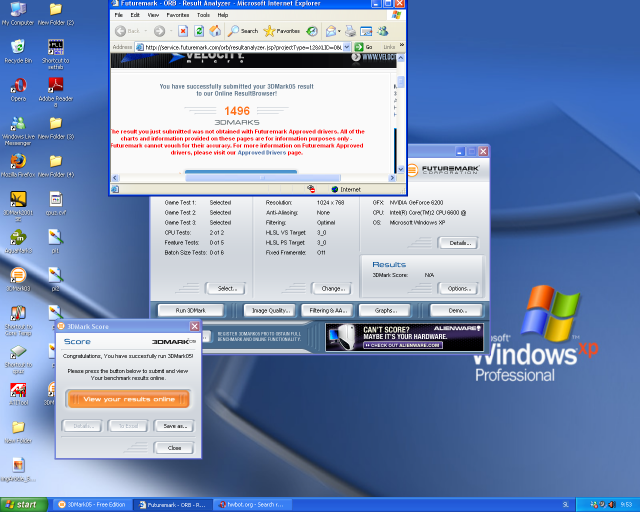640x512 pixels.
Task: Click the Links label in IE toolbar
Action: (x=389, y=47)
